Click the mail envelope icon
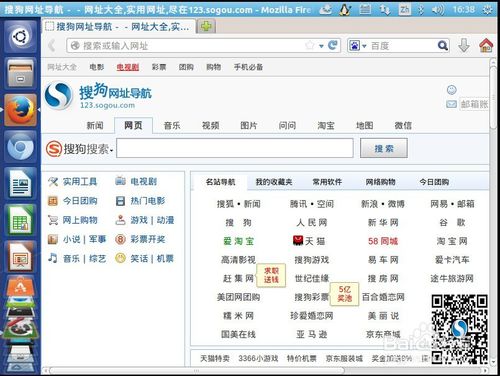The height and width of the screenshot is (376, 500). coord(451,104)
